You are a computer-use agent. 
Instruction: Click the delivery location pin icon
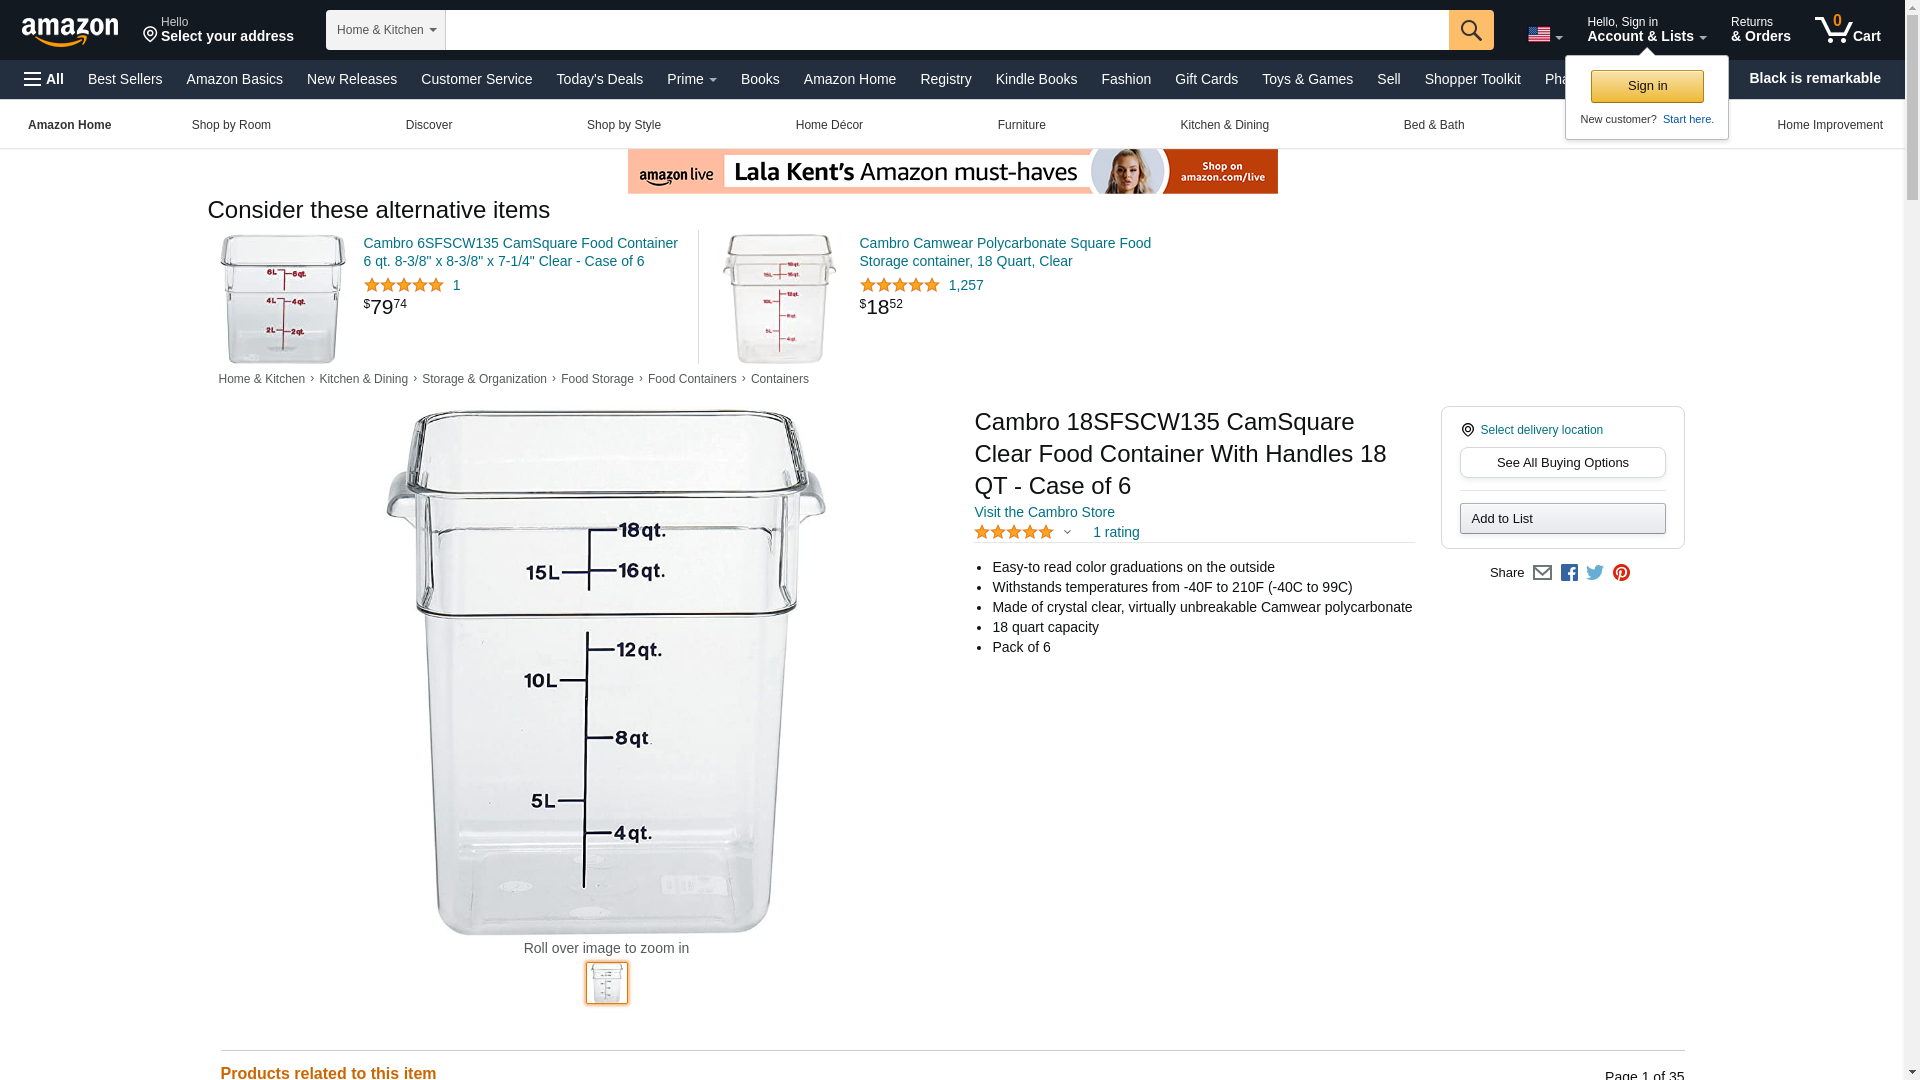coord(1467,430)
